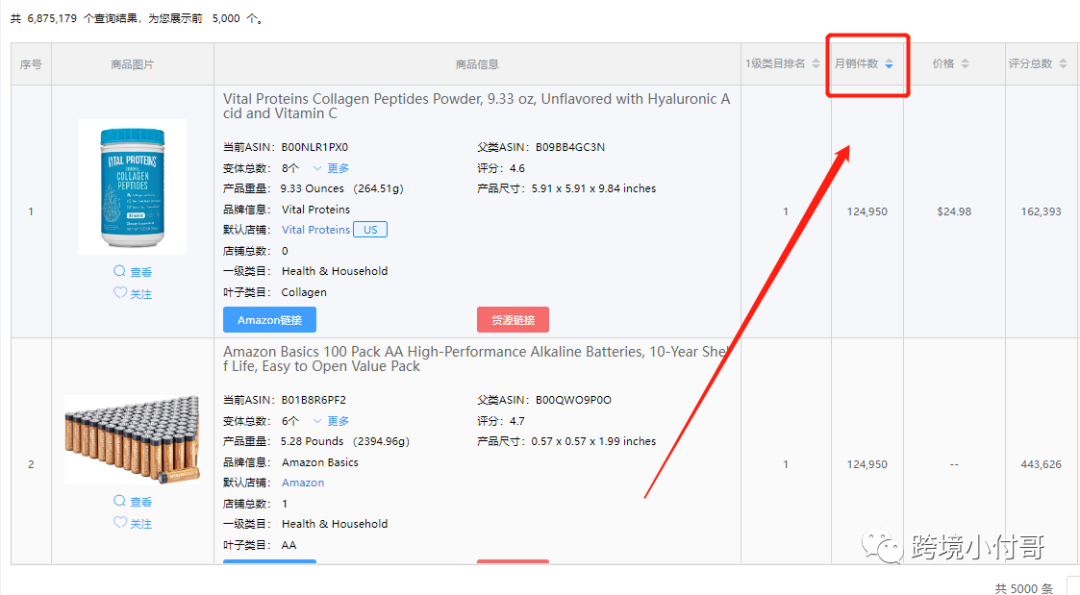Click heart 关注 icon for Amazon Basics batteries
1080x595 pixels.
point(120,523)
